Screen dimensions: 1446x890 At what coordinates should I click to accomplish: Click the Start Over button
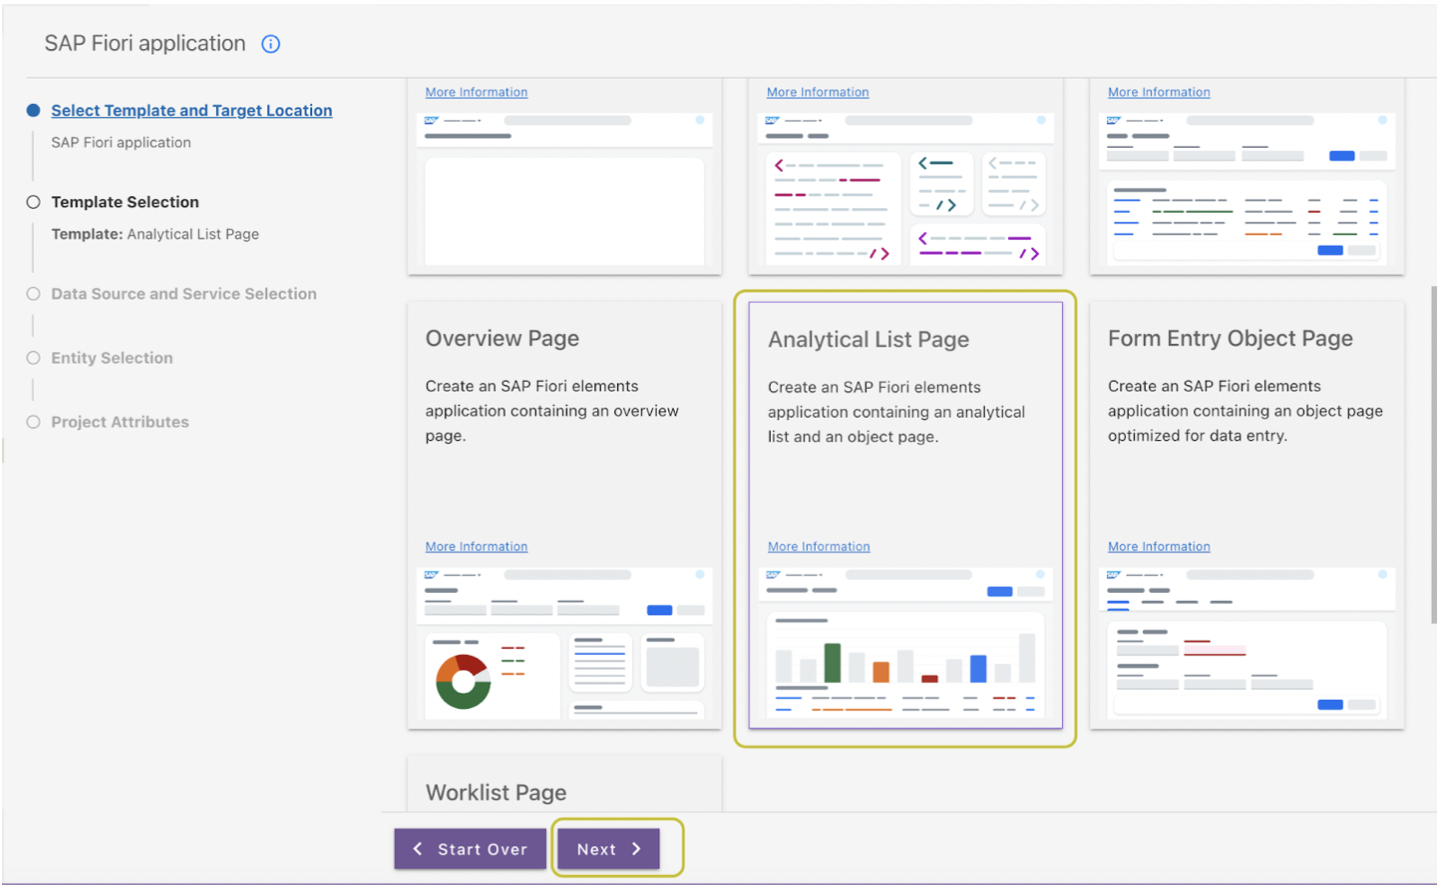(470, 849)
